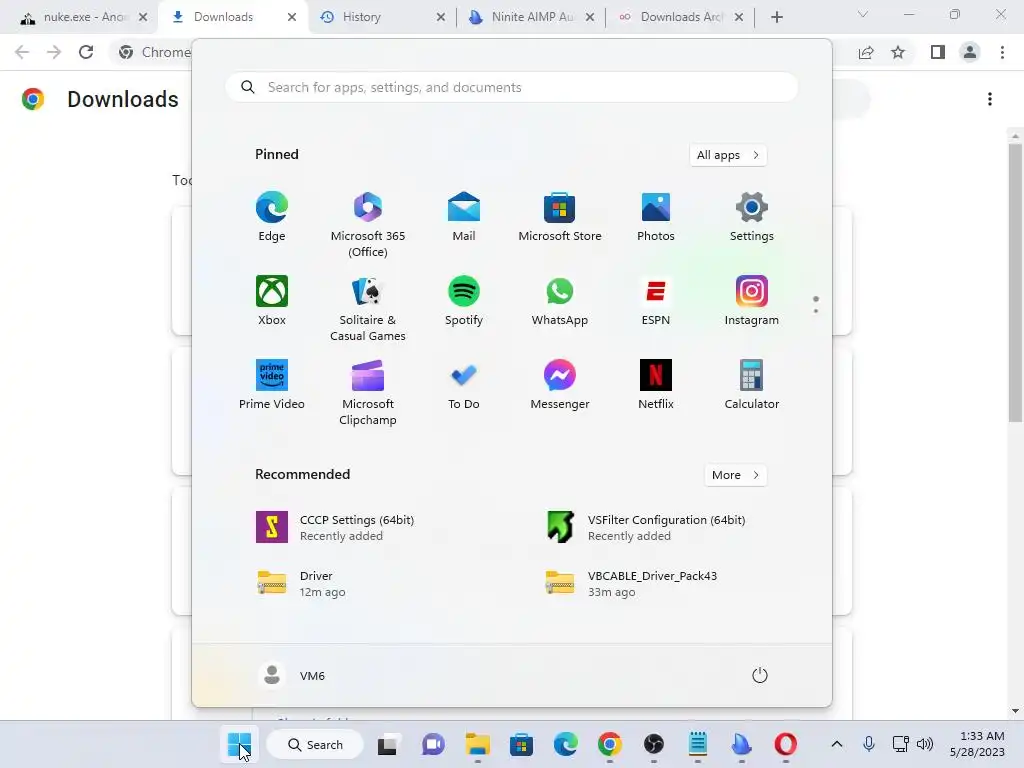This screenshot has height=768, width=1024.
Task: Open Instagram from pinned apps
Action: (x=752, y=300)
